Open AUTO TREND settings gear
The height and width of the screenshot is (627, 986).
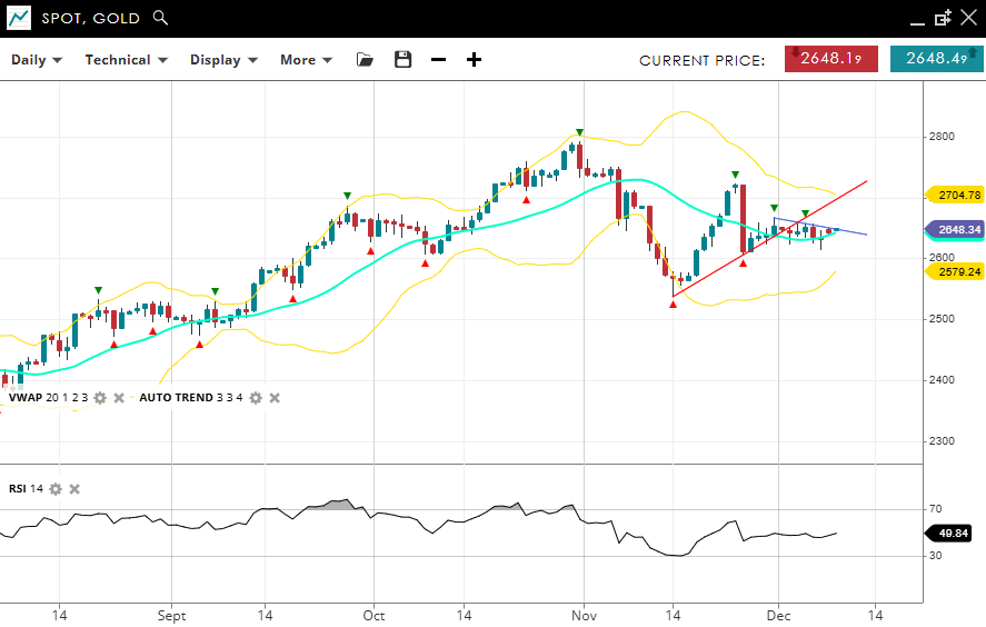pyautogui.click(x=255, y=398)
